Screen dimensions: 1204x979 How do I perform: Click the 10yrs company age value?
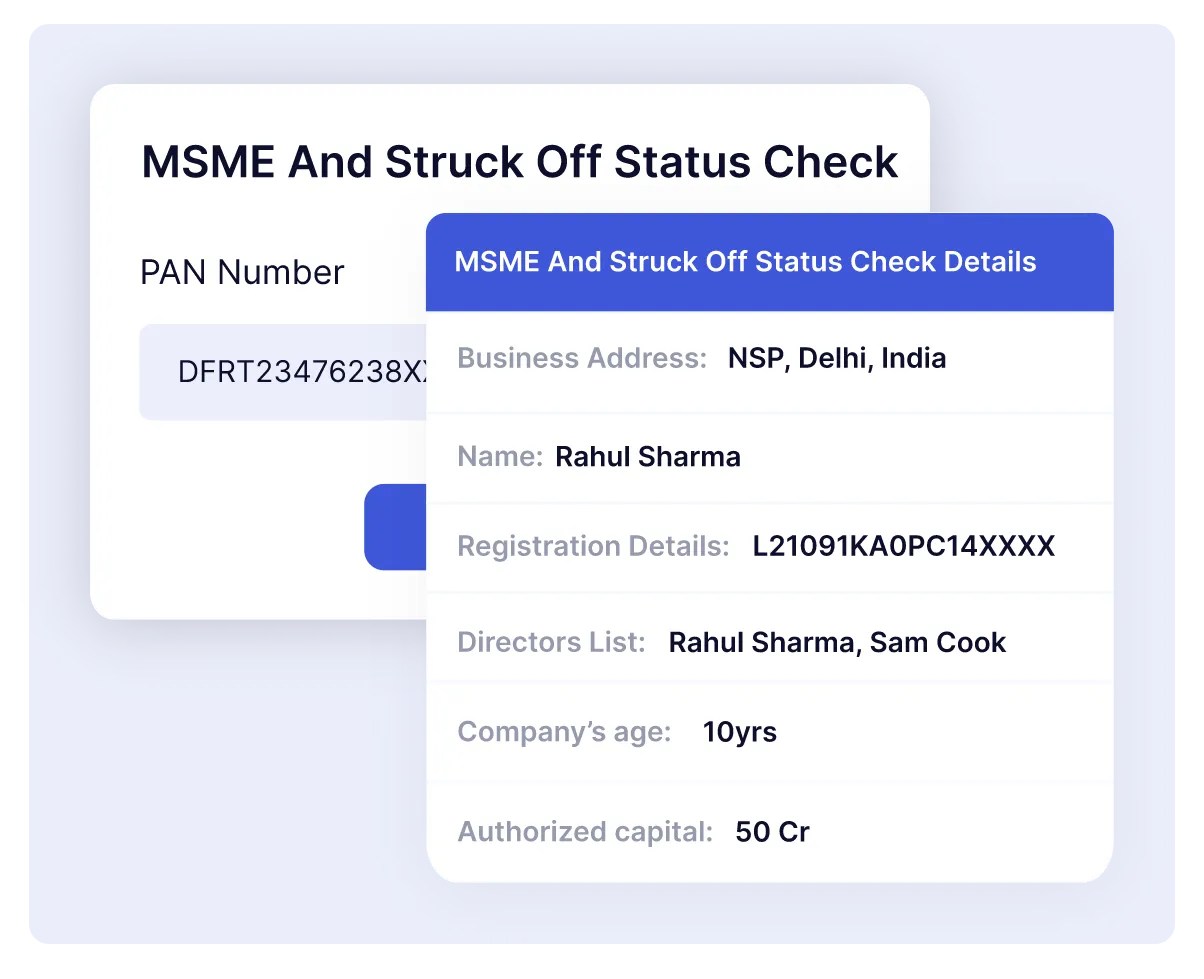pos(740,732)
